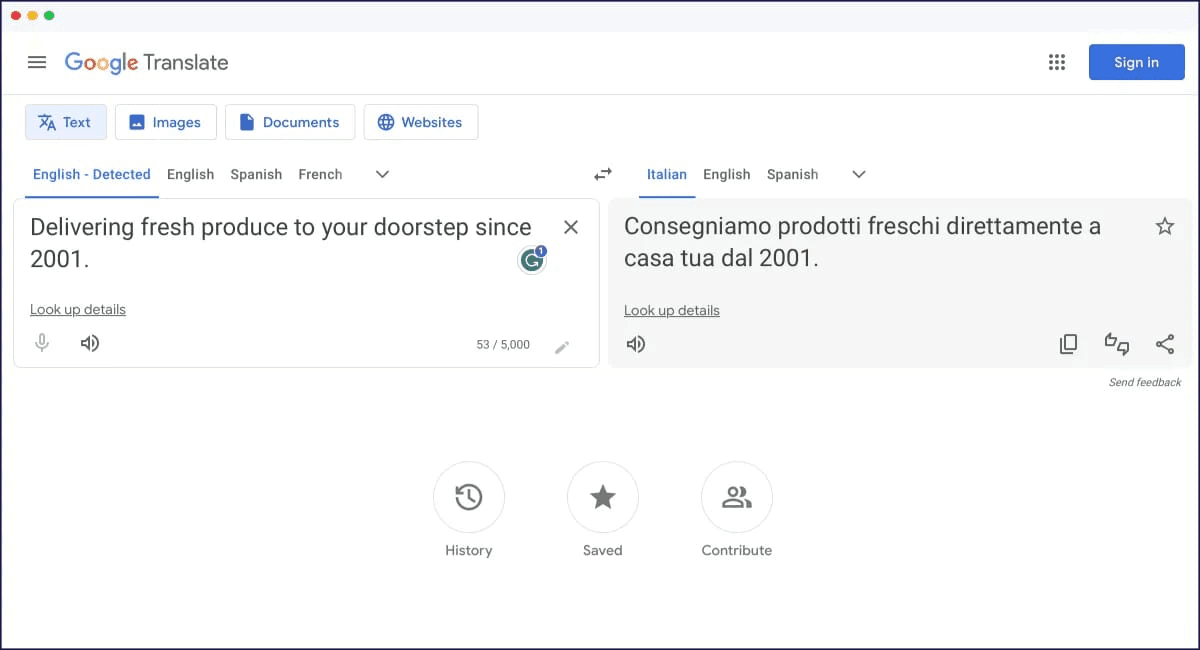Screen dimensions: 1200x650
Task: Open Look up details for the translation
Action: tap(671, 310)
